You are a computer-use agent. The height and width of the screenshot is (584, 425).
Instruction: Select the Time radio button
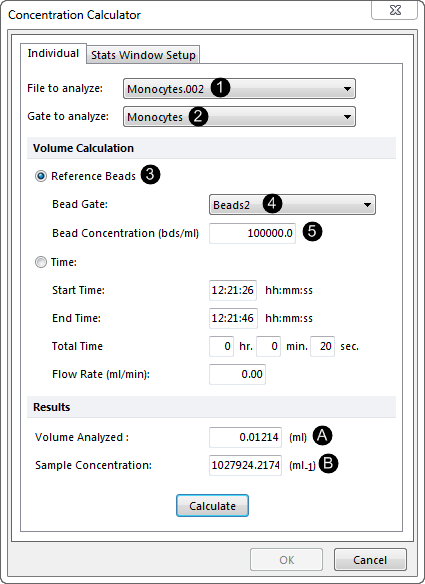coord(41,262)
